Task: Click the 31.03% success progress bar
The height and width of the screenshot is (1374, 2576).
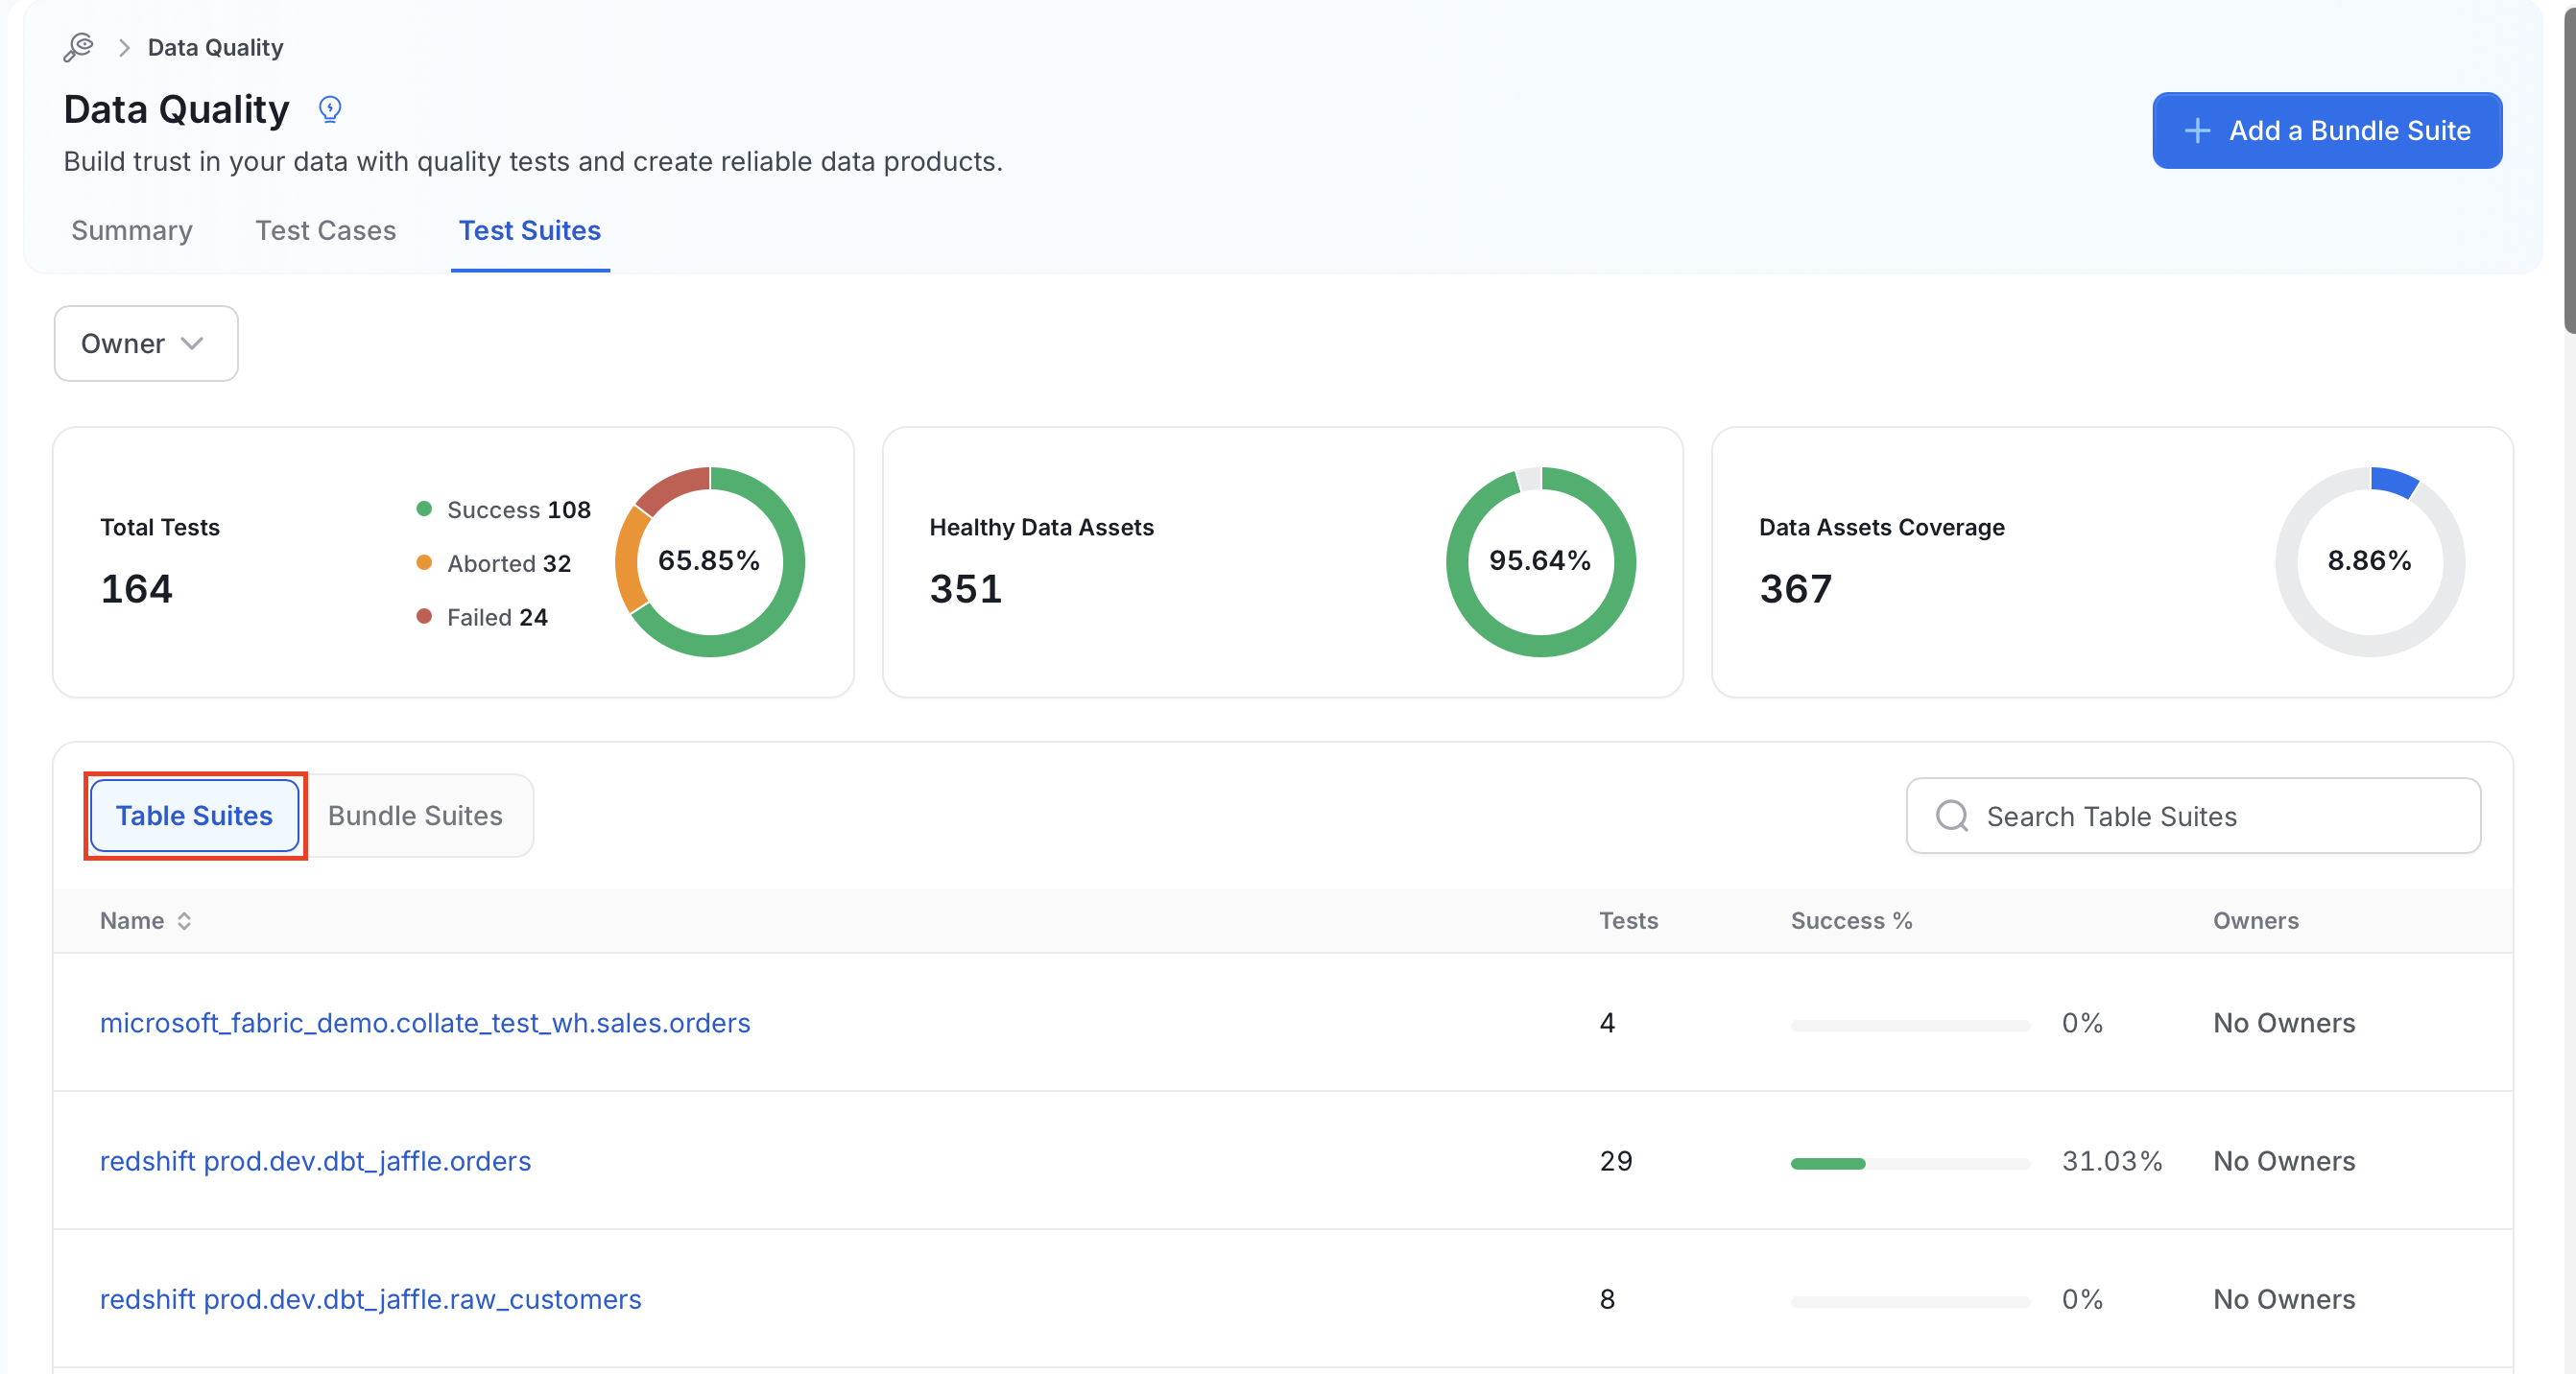Action: tap(1910, 1163)
